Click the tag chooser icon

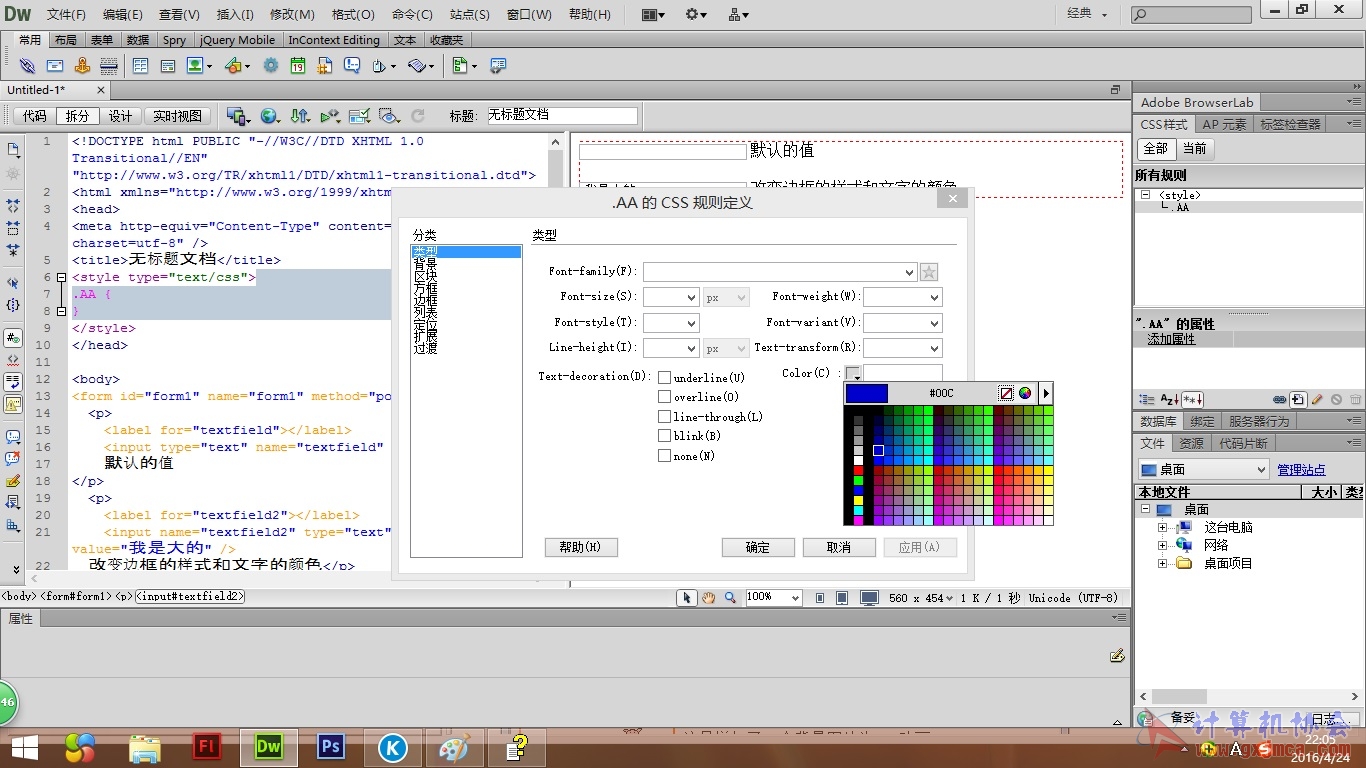tap(498, 65)
